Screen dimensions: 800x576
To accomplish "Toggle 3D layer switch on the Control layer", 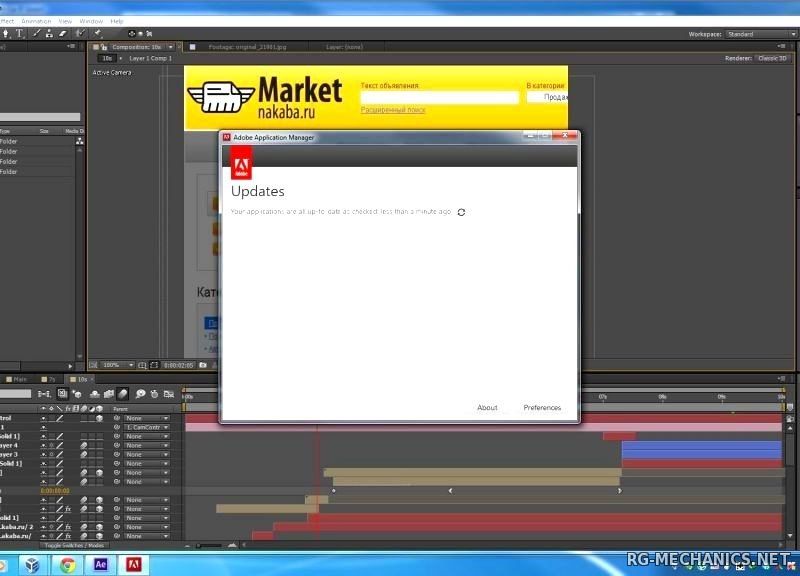I will (x=99, y=418).
